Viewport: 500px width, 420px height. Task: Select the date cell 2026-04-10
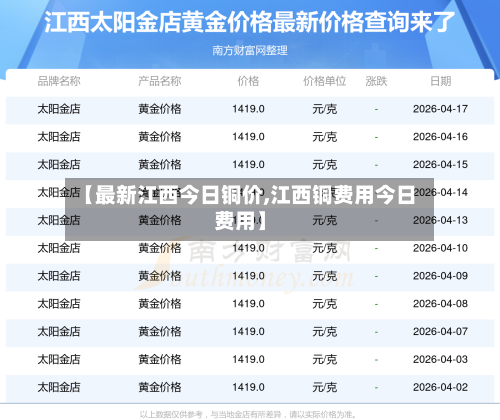coord(441,248)
